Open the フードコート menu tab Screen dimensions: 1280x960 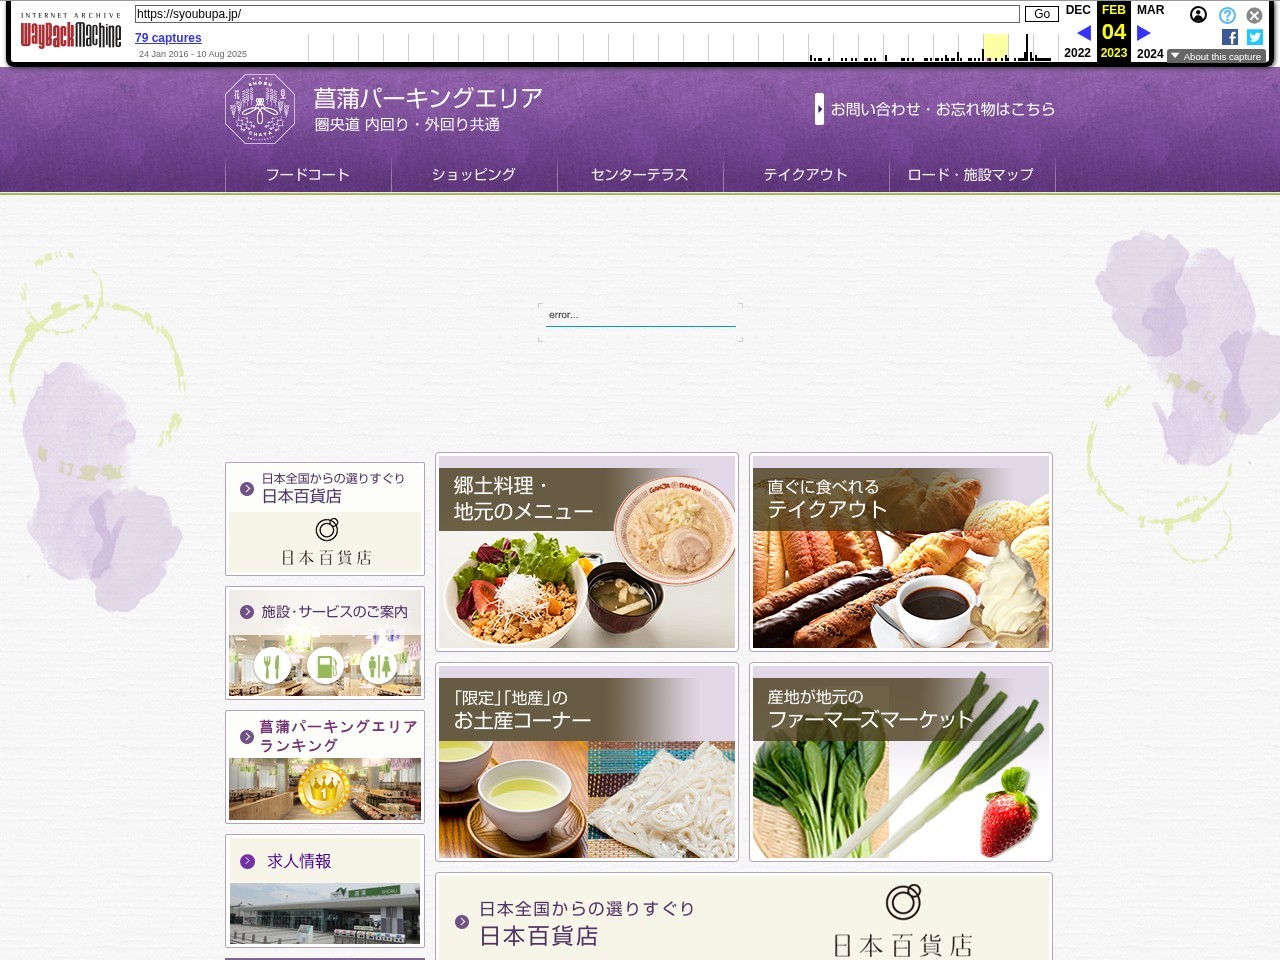pyautogui.click(x=308, y=175)
